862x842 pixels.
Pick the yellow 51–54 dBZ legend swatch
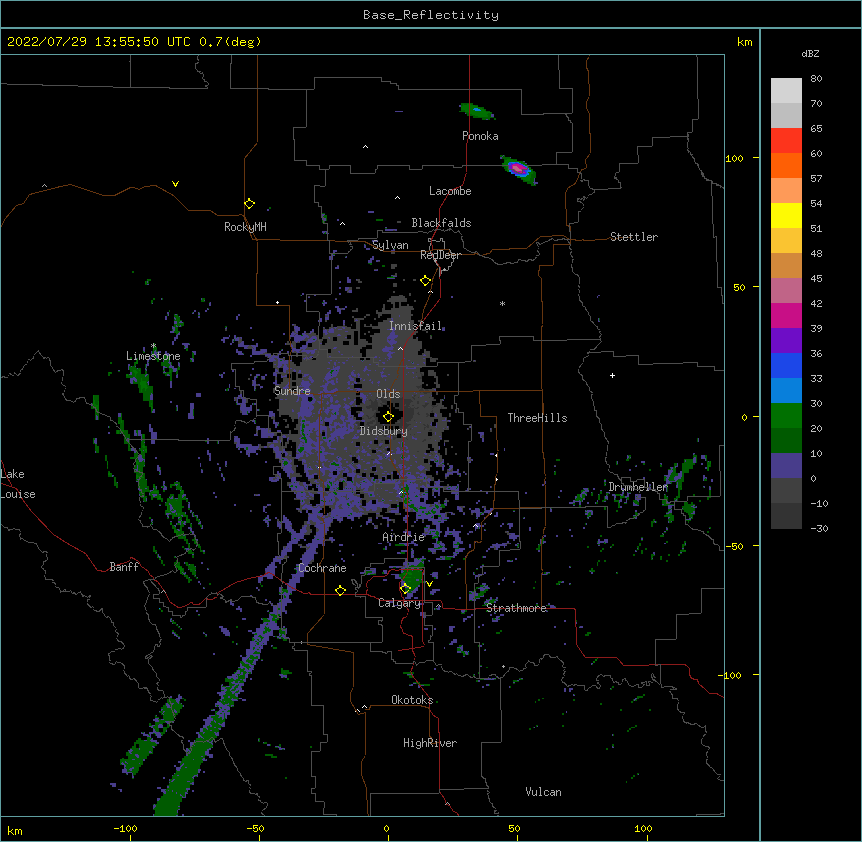point(786,215)
